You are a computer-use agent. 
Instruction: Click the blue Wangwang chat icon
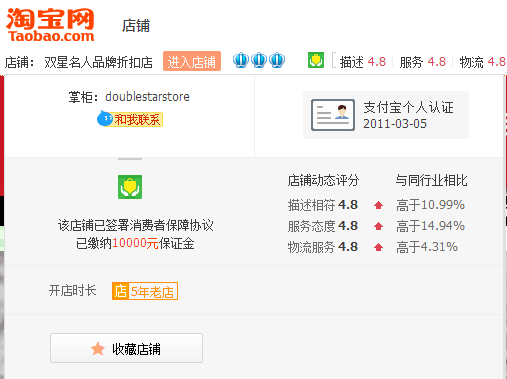pos(105,119)
